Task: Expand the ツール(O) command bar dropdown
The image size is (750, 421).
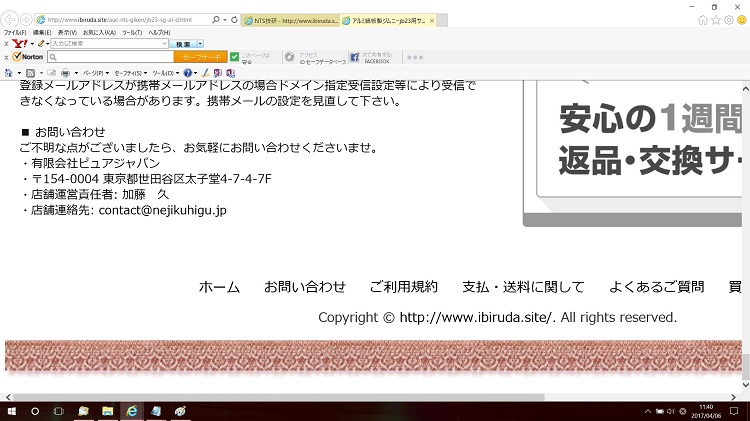Action: coord(165,73)
